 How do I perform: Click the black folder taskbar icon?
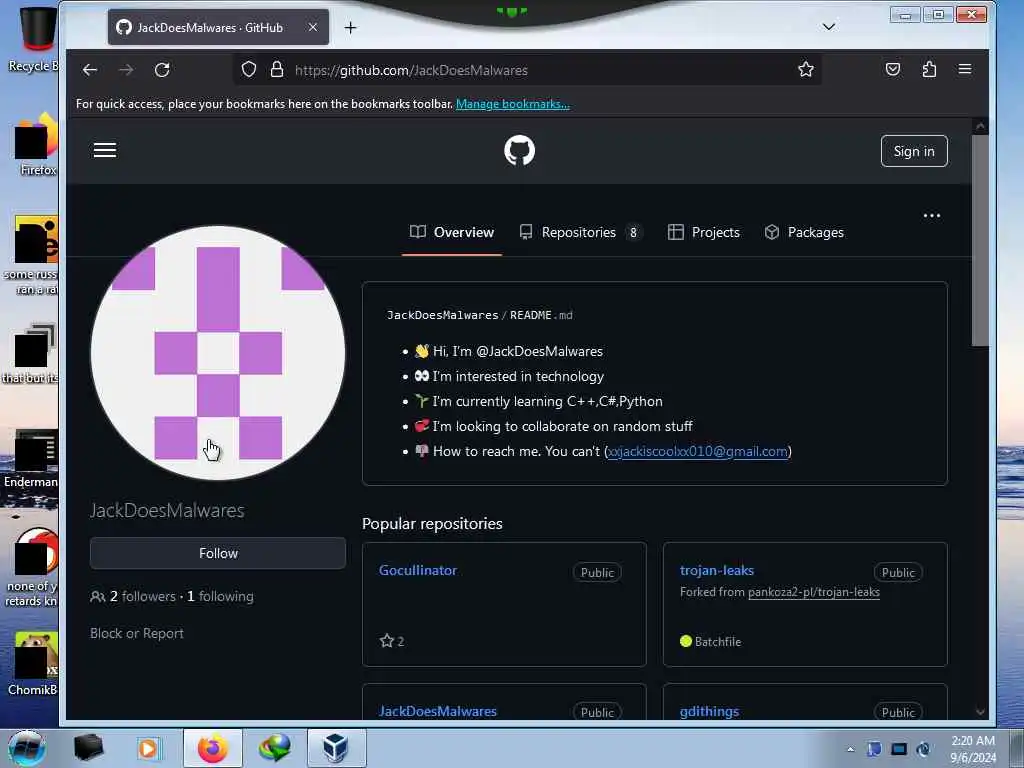[88, 748]
